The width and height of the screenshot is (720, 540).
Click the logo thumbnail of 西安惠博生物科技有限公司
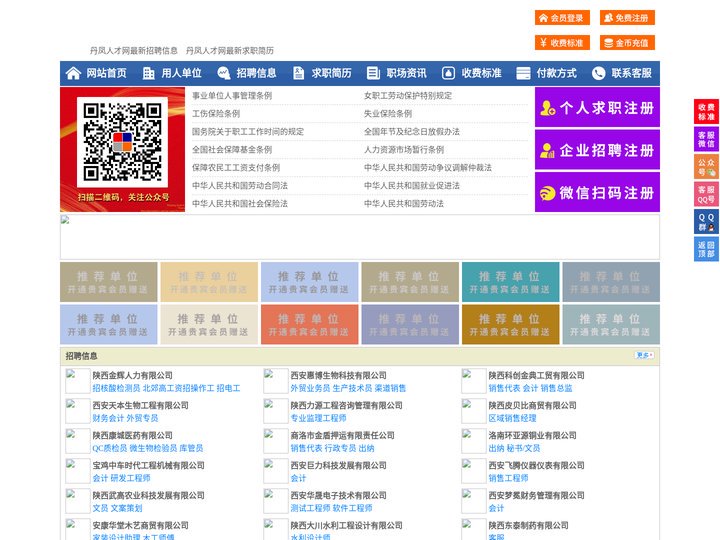click(276, 381)
